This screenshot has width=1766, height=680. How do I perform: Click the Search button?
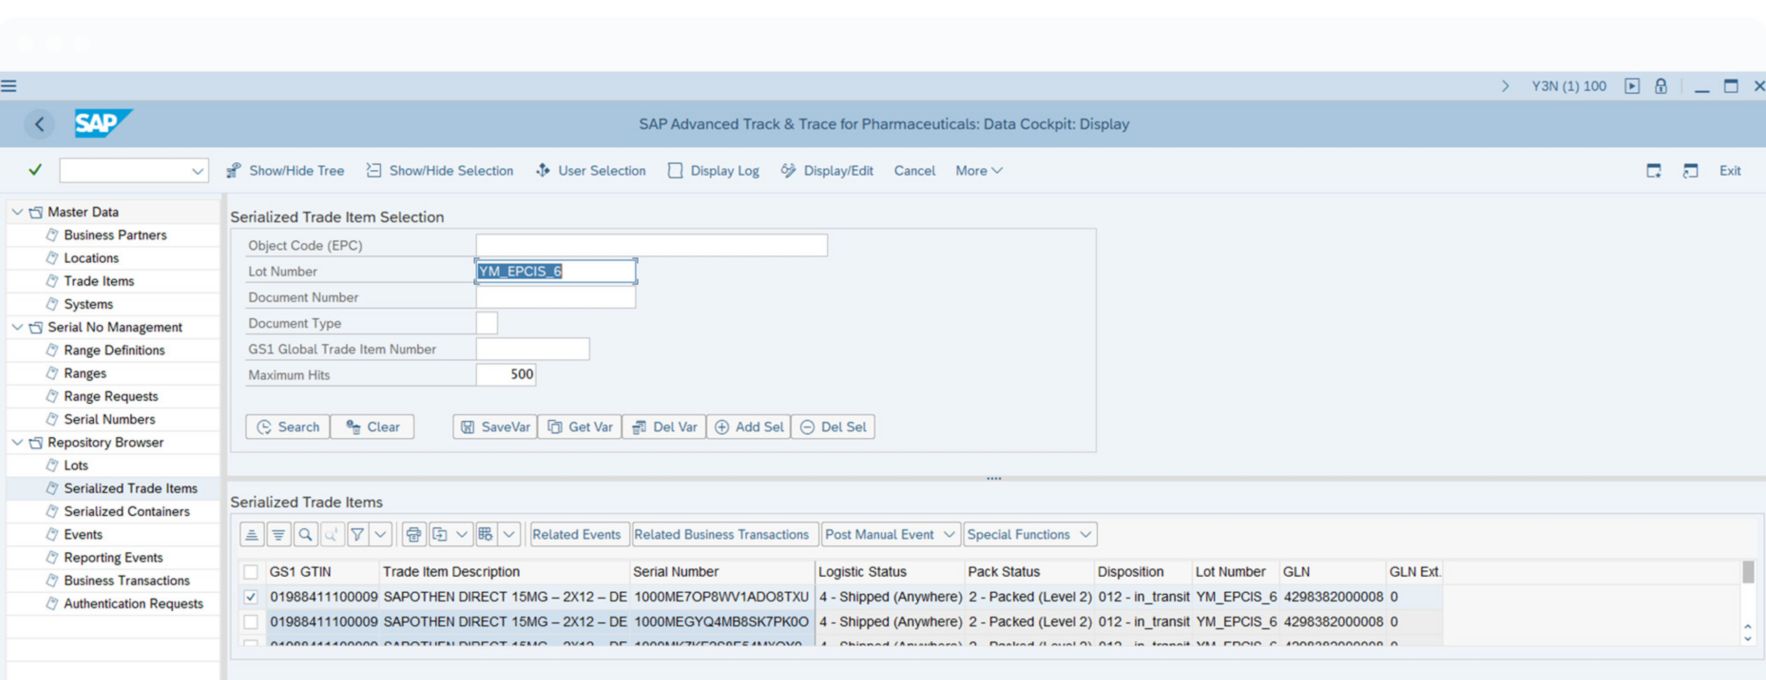[x=288, y=427]
